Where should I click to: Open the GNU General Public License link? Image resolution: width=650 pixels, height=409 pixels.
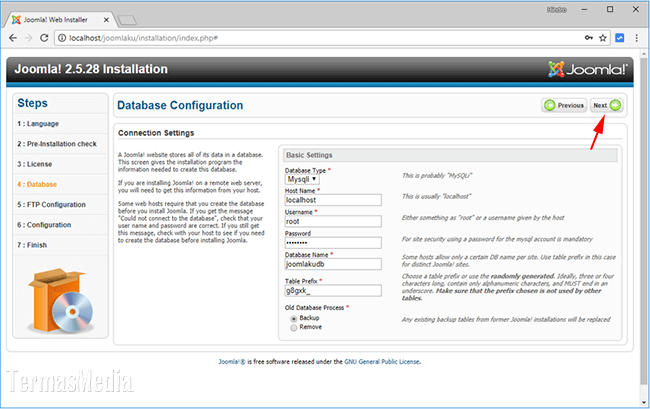[382, 362]
